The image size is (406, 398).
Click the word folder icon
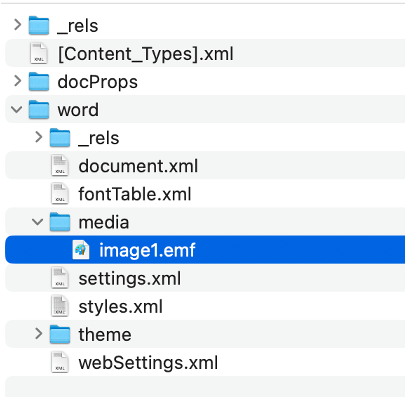coord(39,110)
